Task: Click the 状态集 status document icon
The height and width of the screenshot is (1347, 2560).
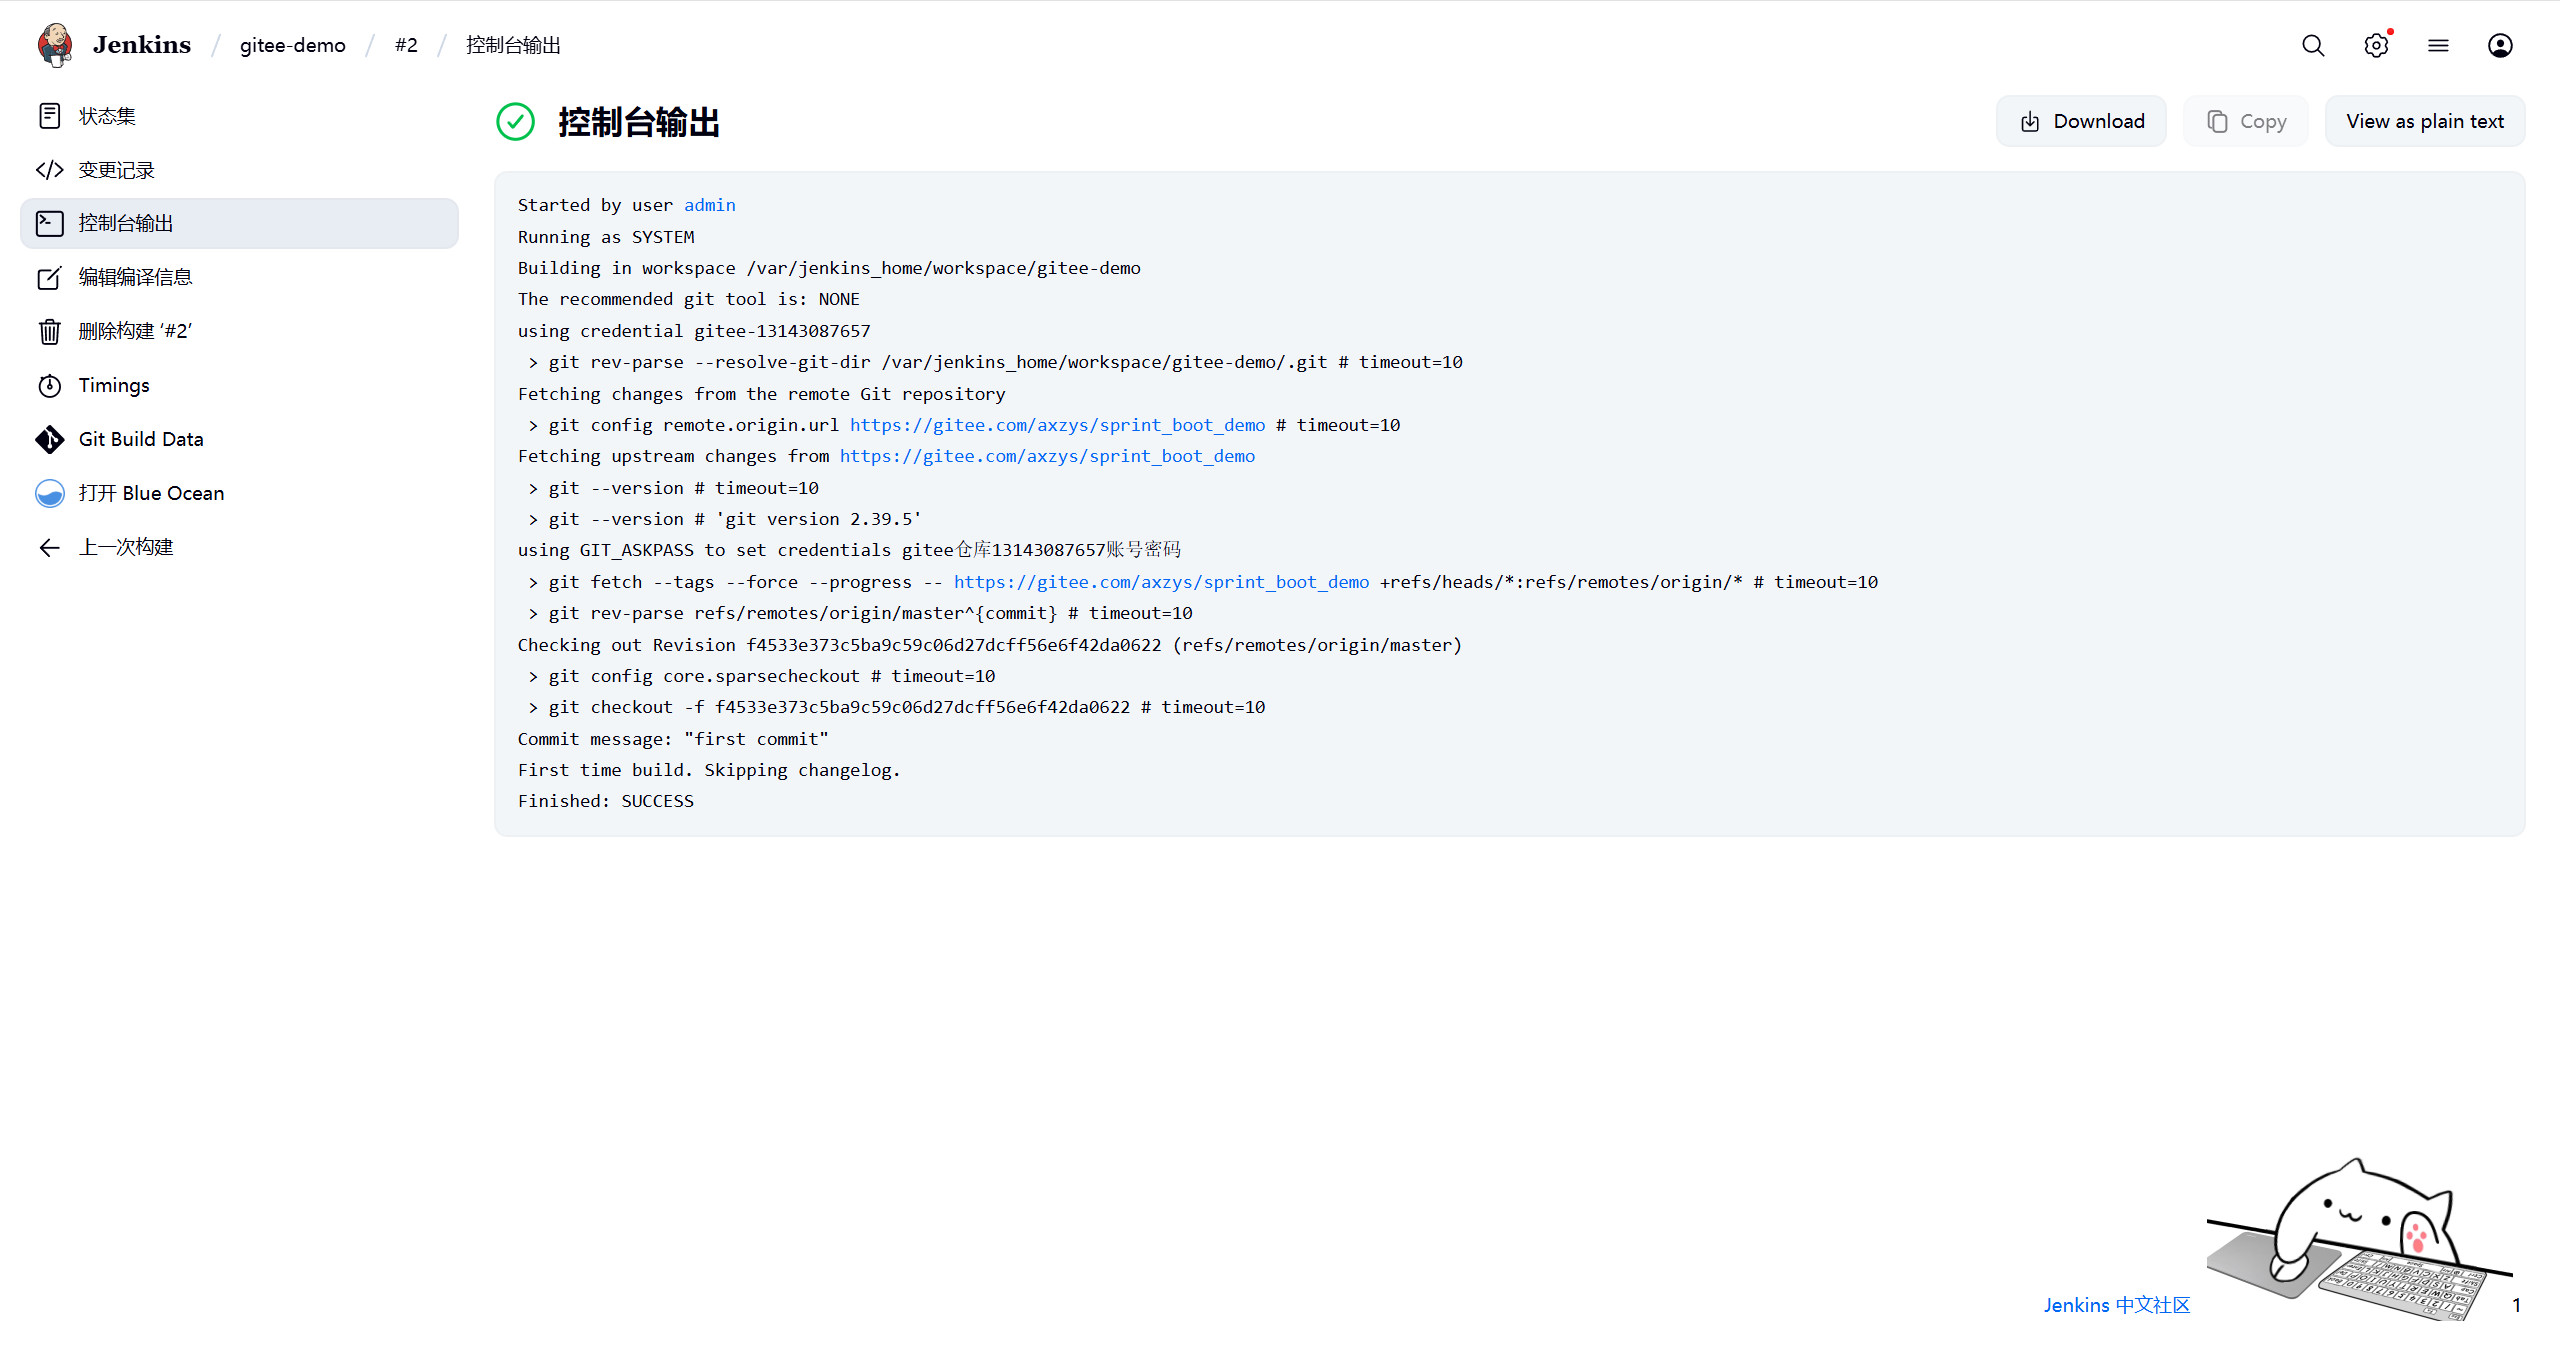Action: [50, 116]
